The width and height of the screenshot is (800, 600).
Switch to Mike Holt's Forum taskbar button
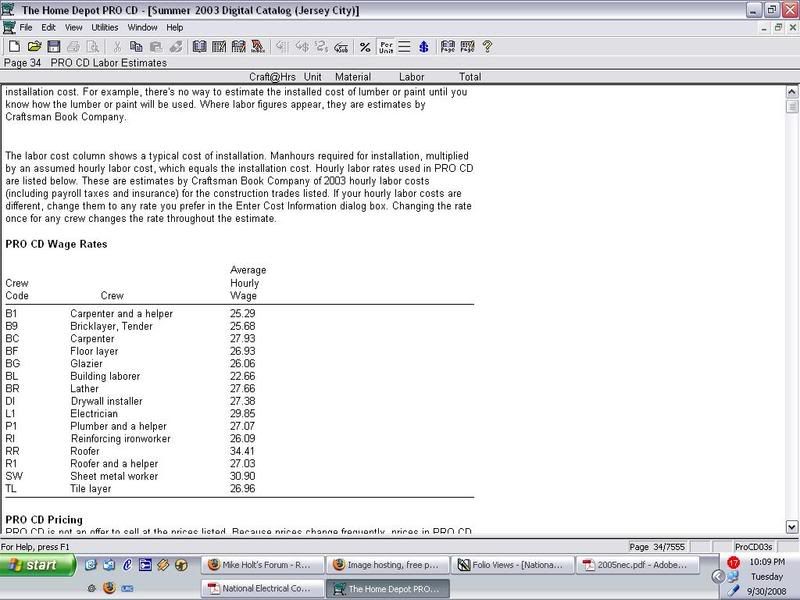click(263, 565)
